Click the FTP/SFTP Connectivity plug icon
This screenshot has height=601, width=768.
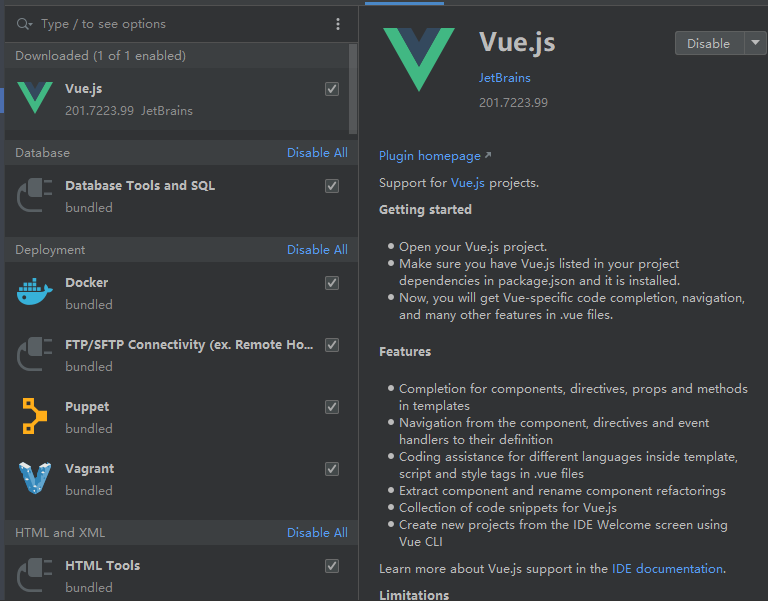click(35, 355)
